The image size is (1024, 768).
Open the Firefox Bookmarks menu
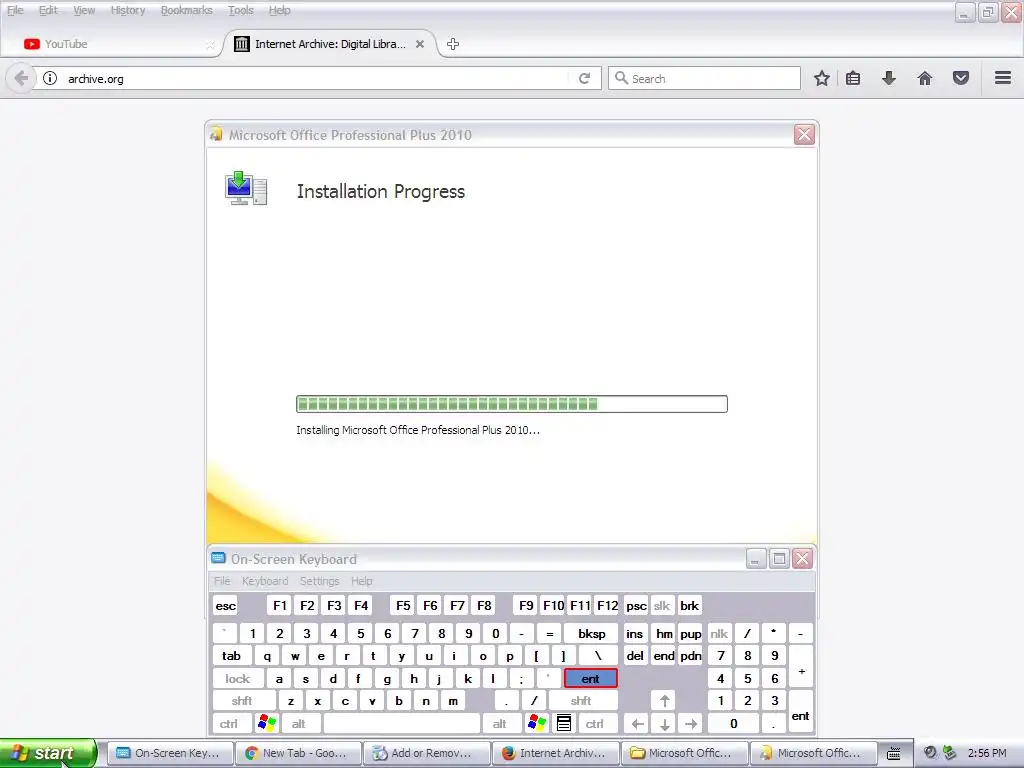pos(187,10)
